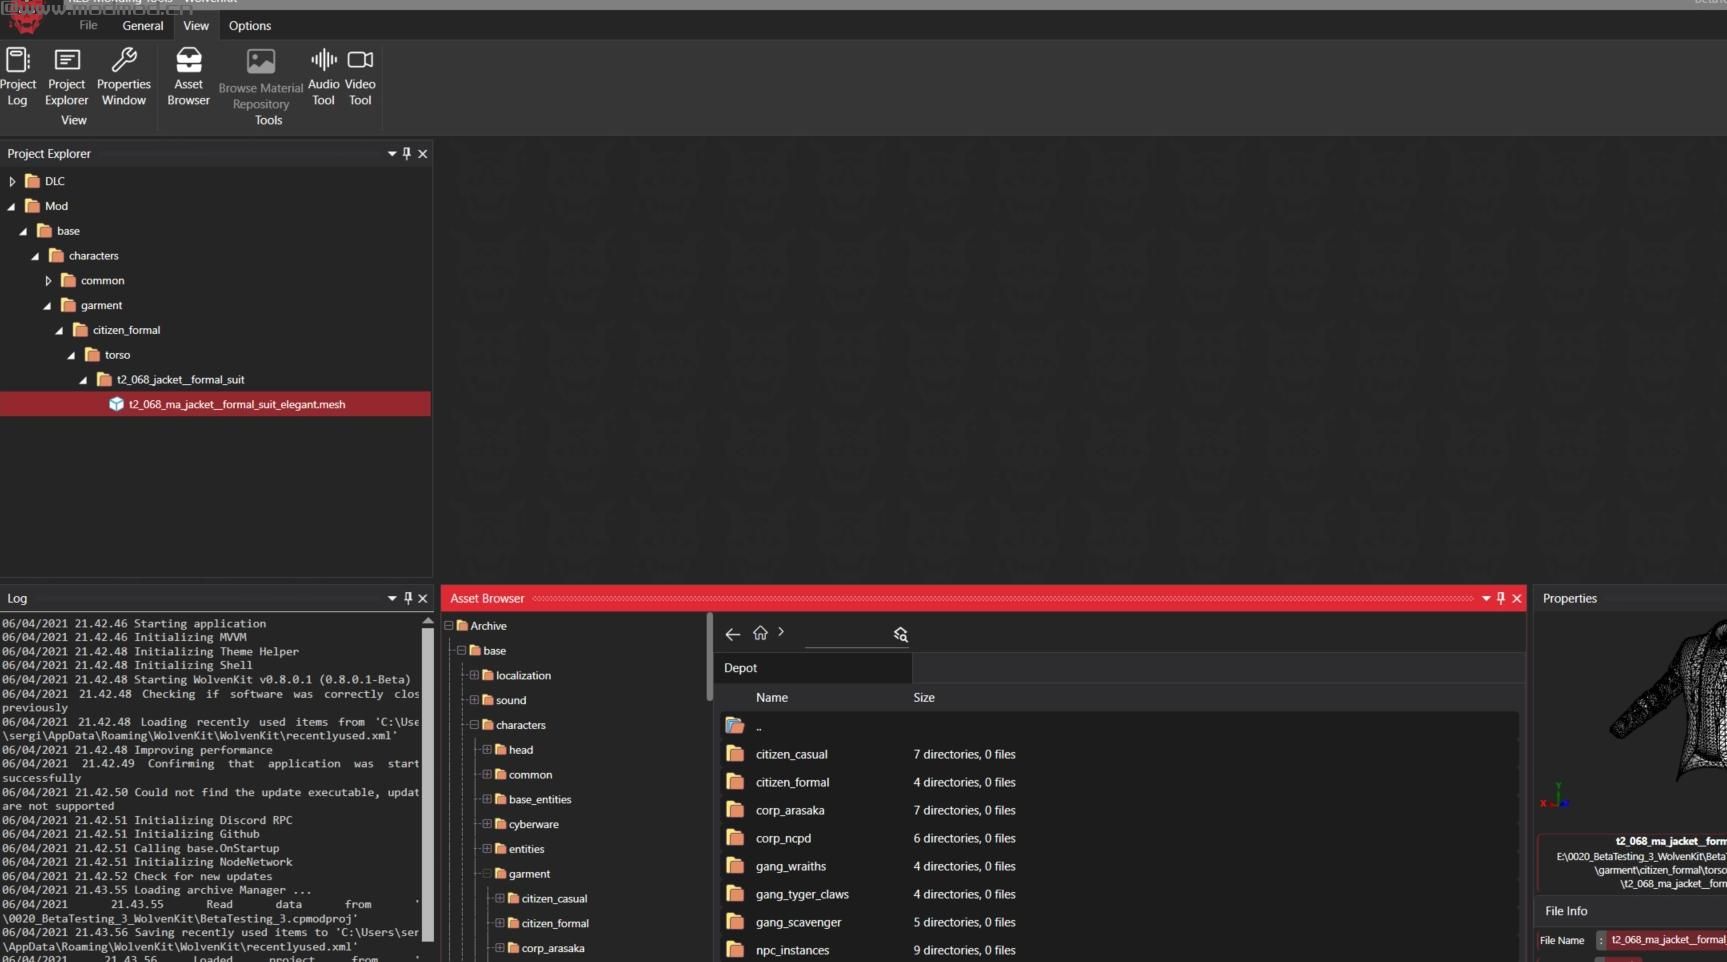Click Browse Material Repository icon
The width and height of the screenshot is (1727, 962).
pyautogui.click(x=261, y=62)
